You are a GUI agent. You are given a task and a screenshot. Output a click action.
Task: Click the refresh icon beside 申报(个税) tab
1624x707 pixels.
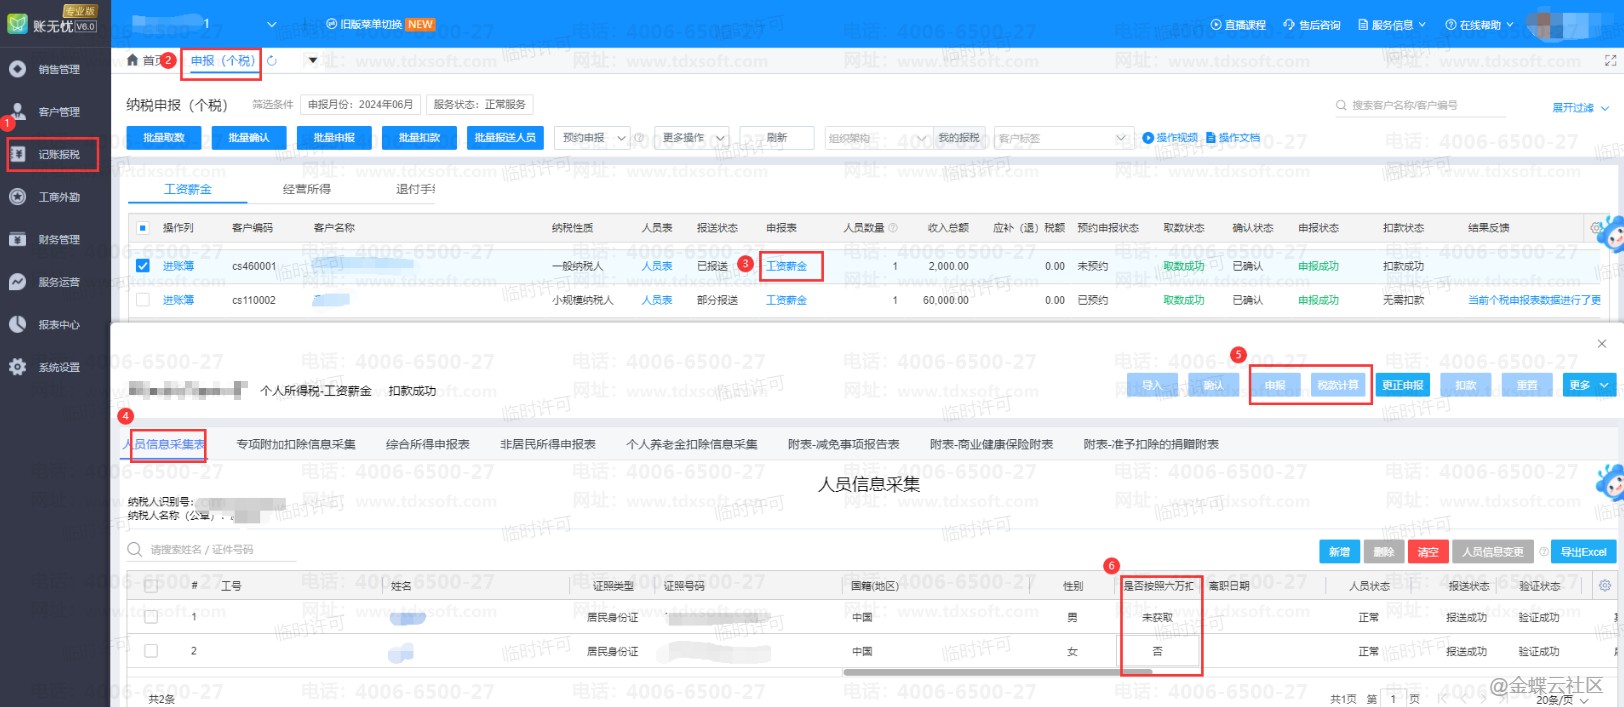[272, 61]
